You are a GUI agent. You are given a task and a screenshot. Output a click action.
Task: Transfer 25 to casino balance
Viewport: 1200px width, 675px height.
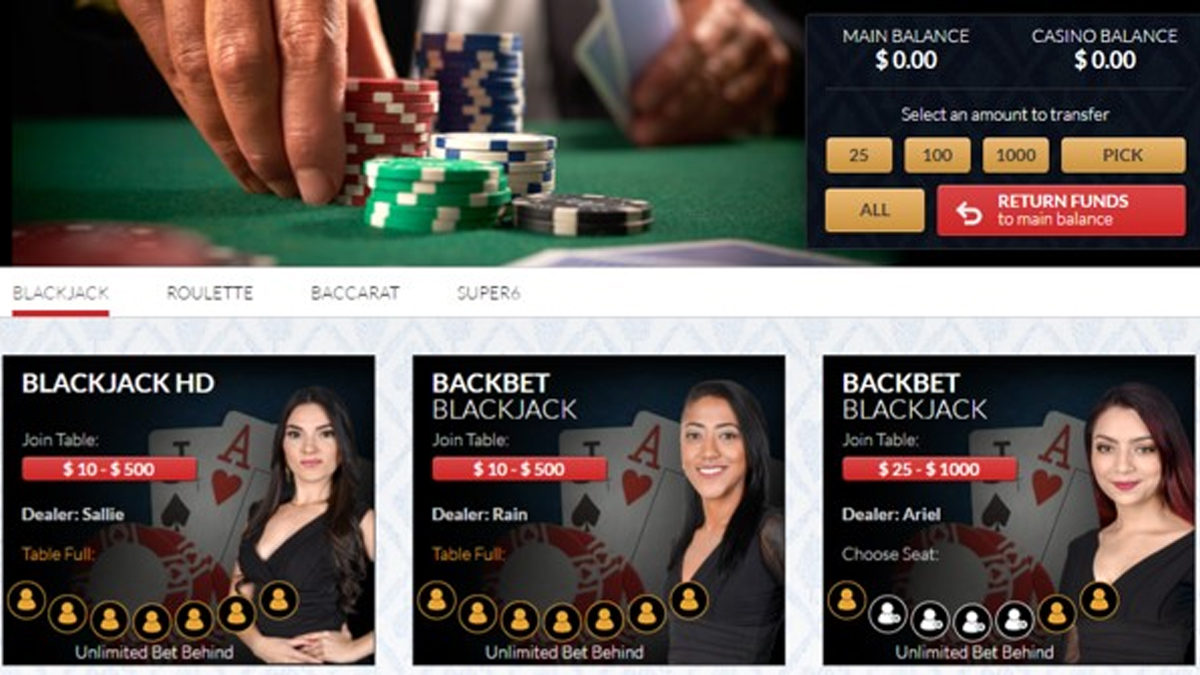click(859, 155)
